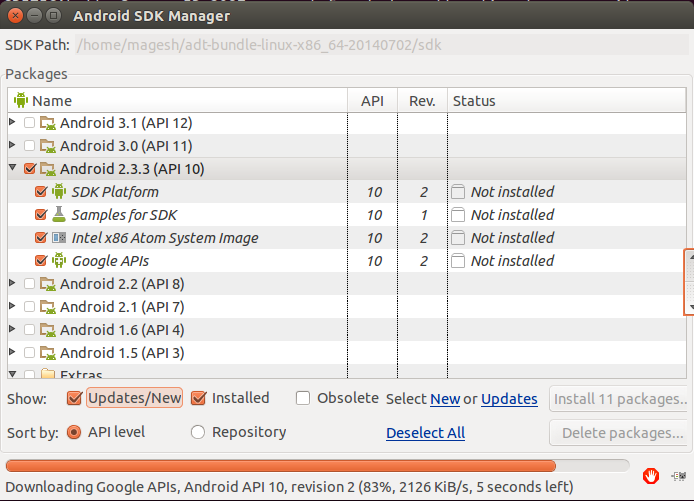694x501 pixels.
Task: Click the Samples for SDK flask icon
Action: 59,215
